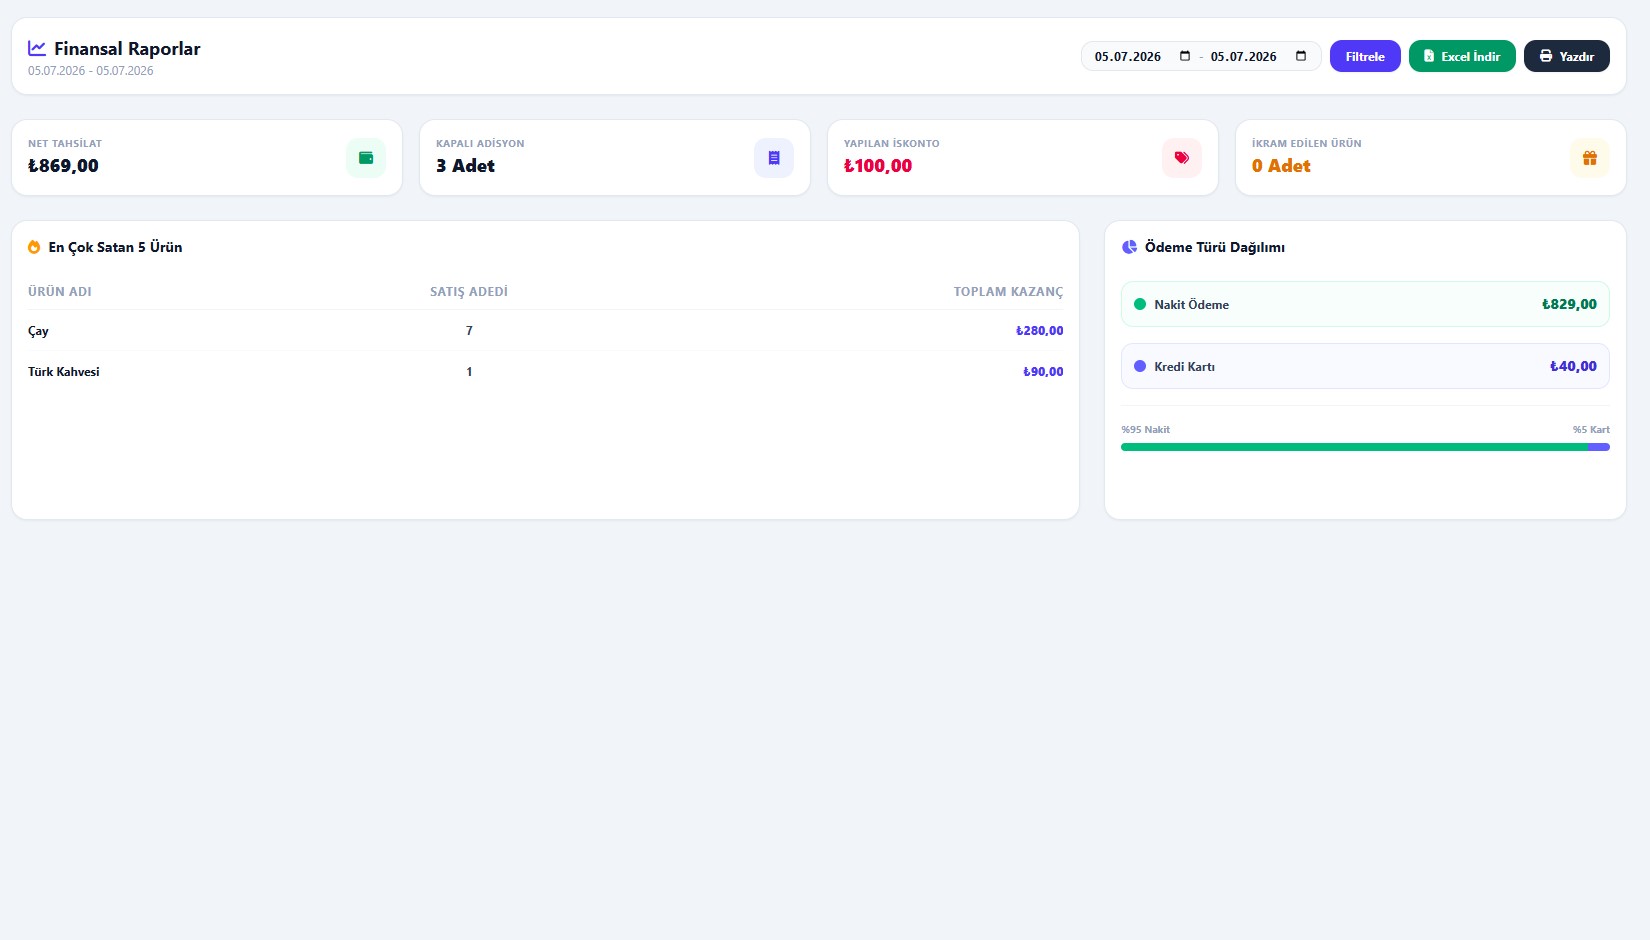Click the receipt icon in Kapalı Adisyon card
Screen dimensions: 1650x940
[x=774, y=158]
